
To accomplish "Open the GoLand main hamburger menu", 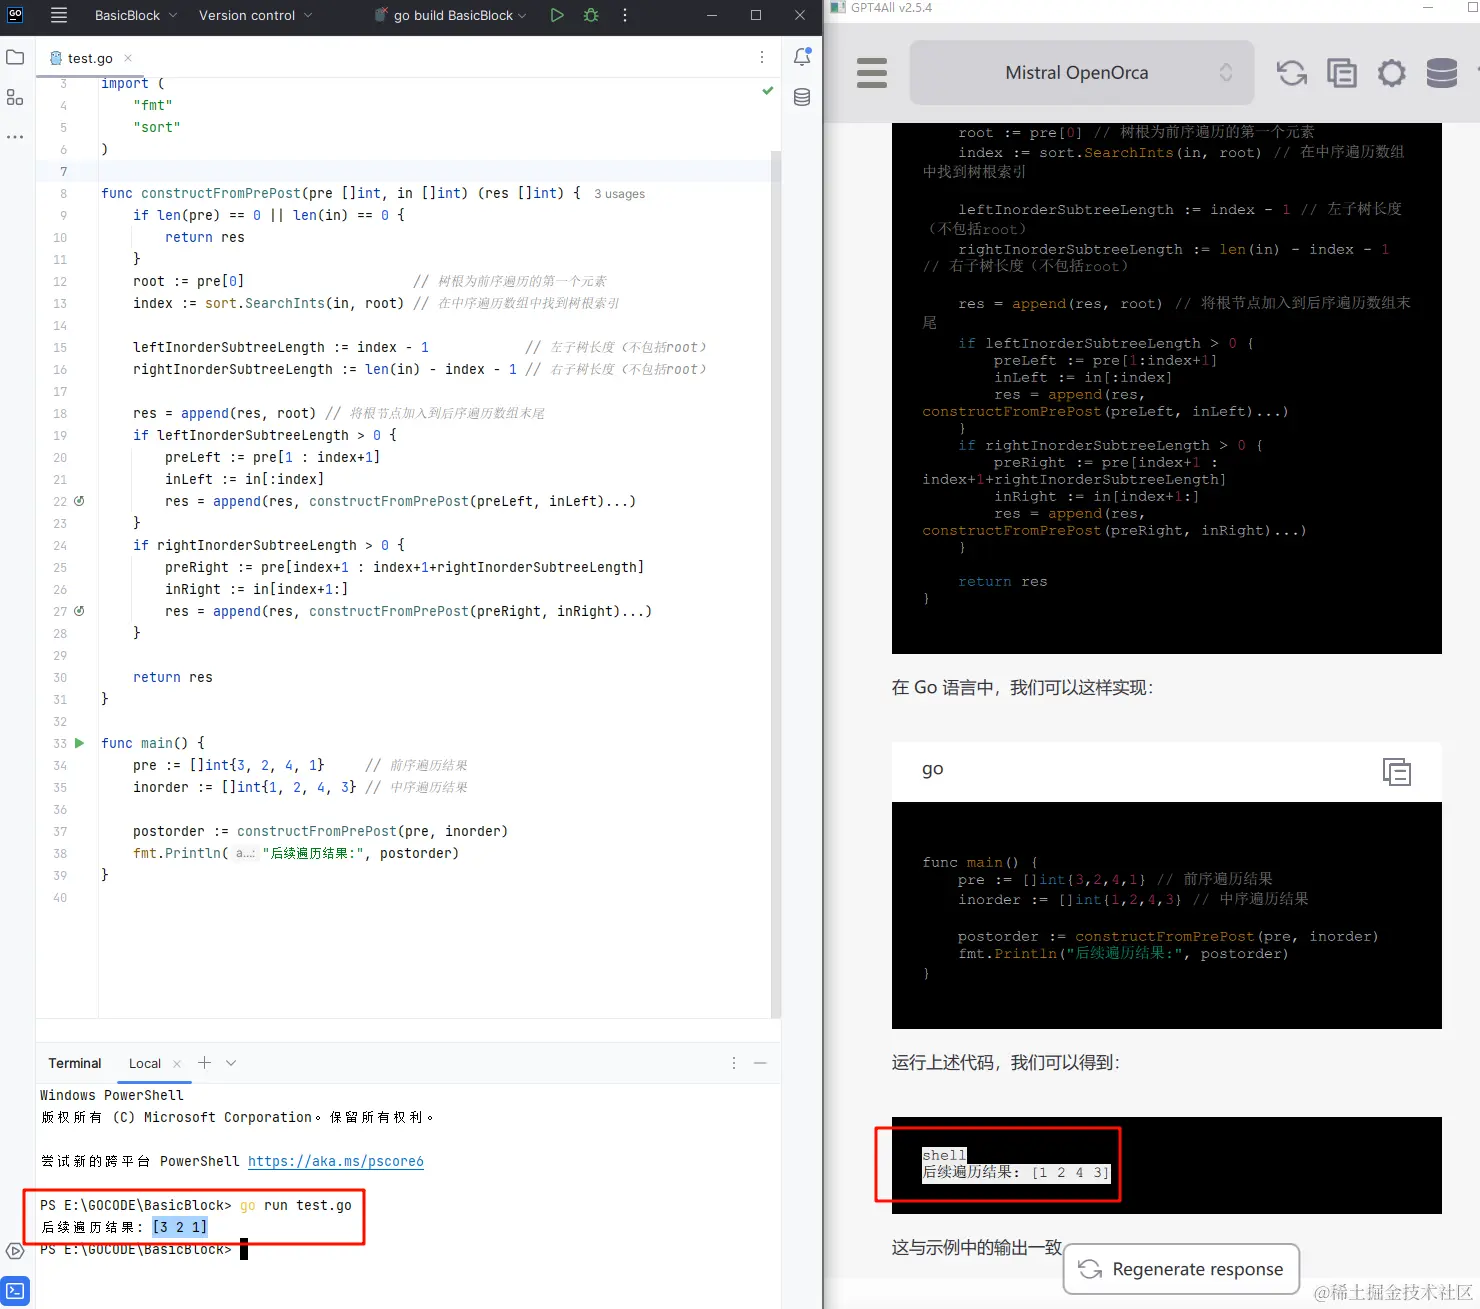I will click(x=59, y=15).
